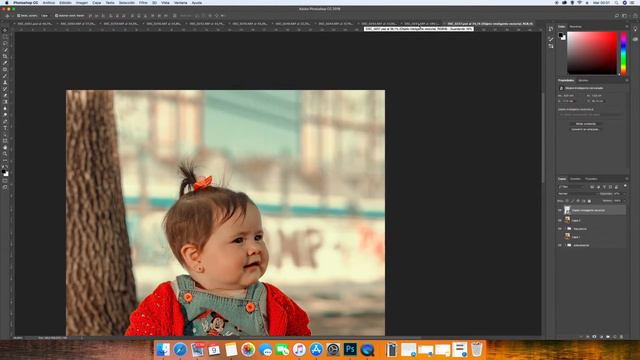Click the create new group folder icon
This screenshot has height=360, width=640.
(x=608, y=337)
